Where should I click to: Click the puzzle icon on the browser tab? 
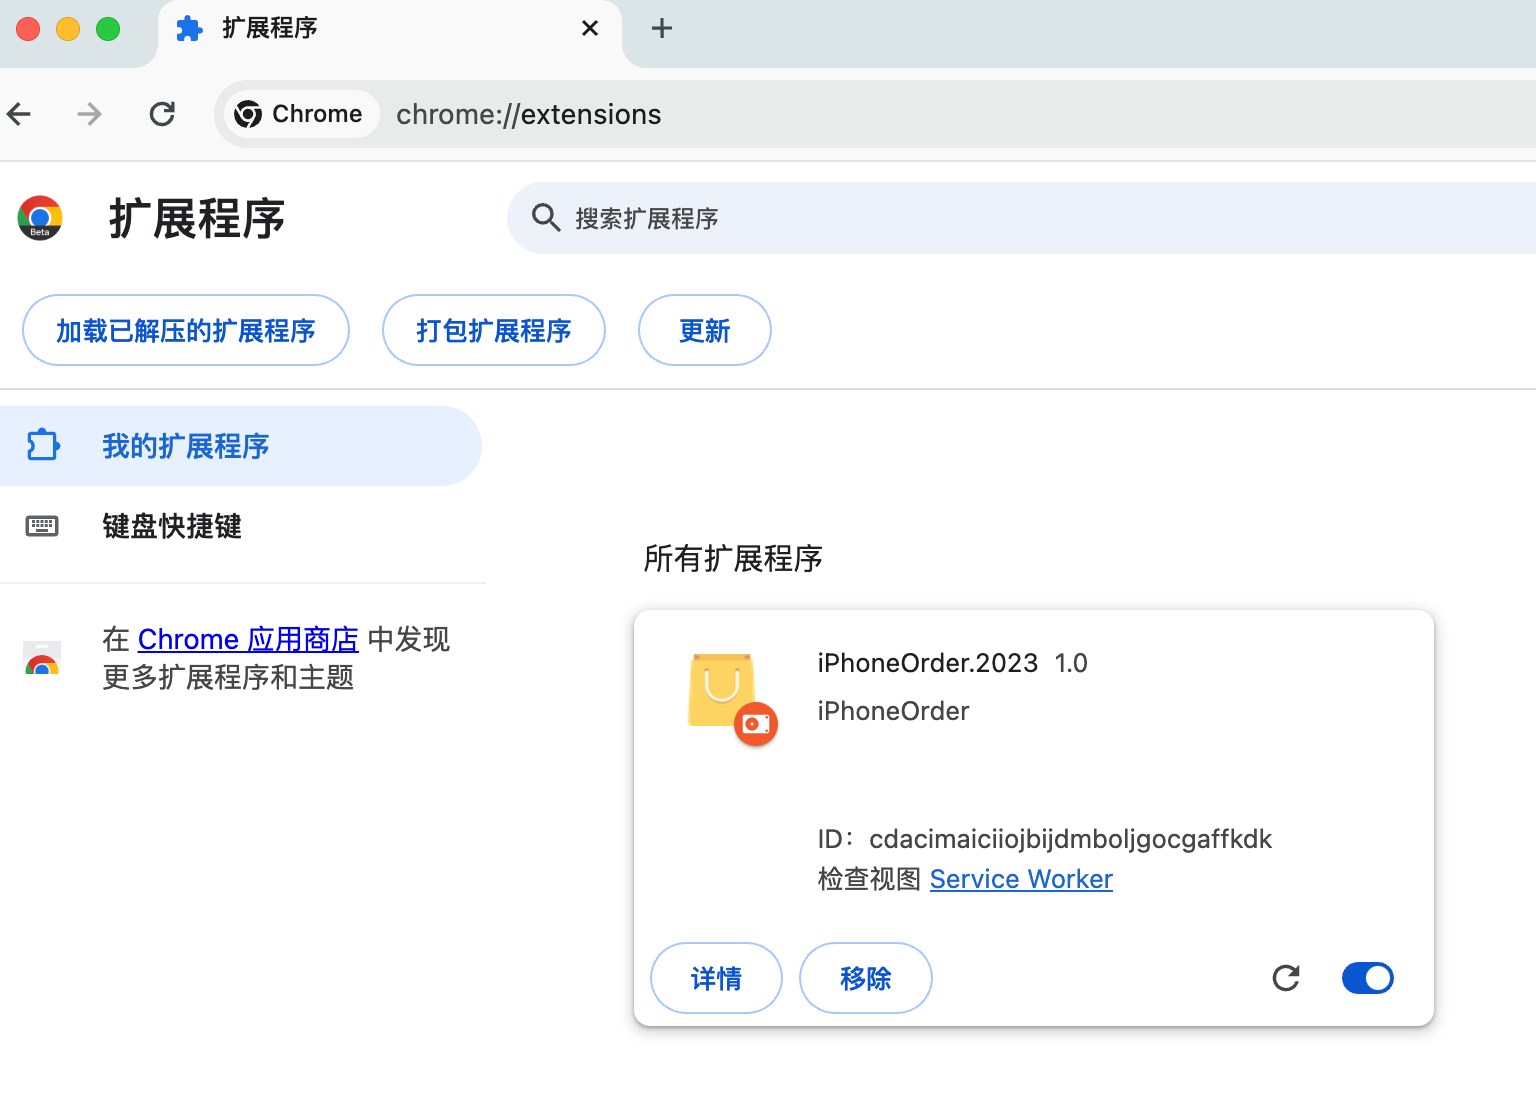tap(189, 28)
